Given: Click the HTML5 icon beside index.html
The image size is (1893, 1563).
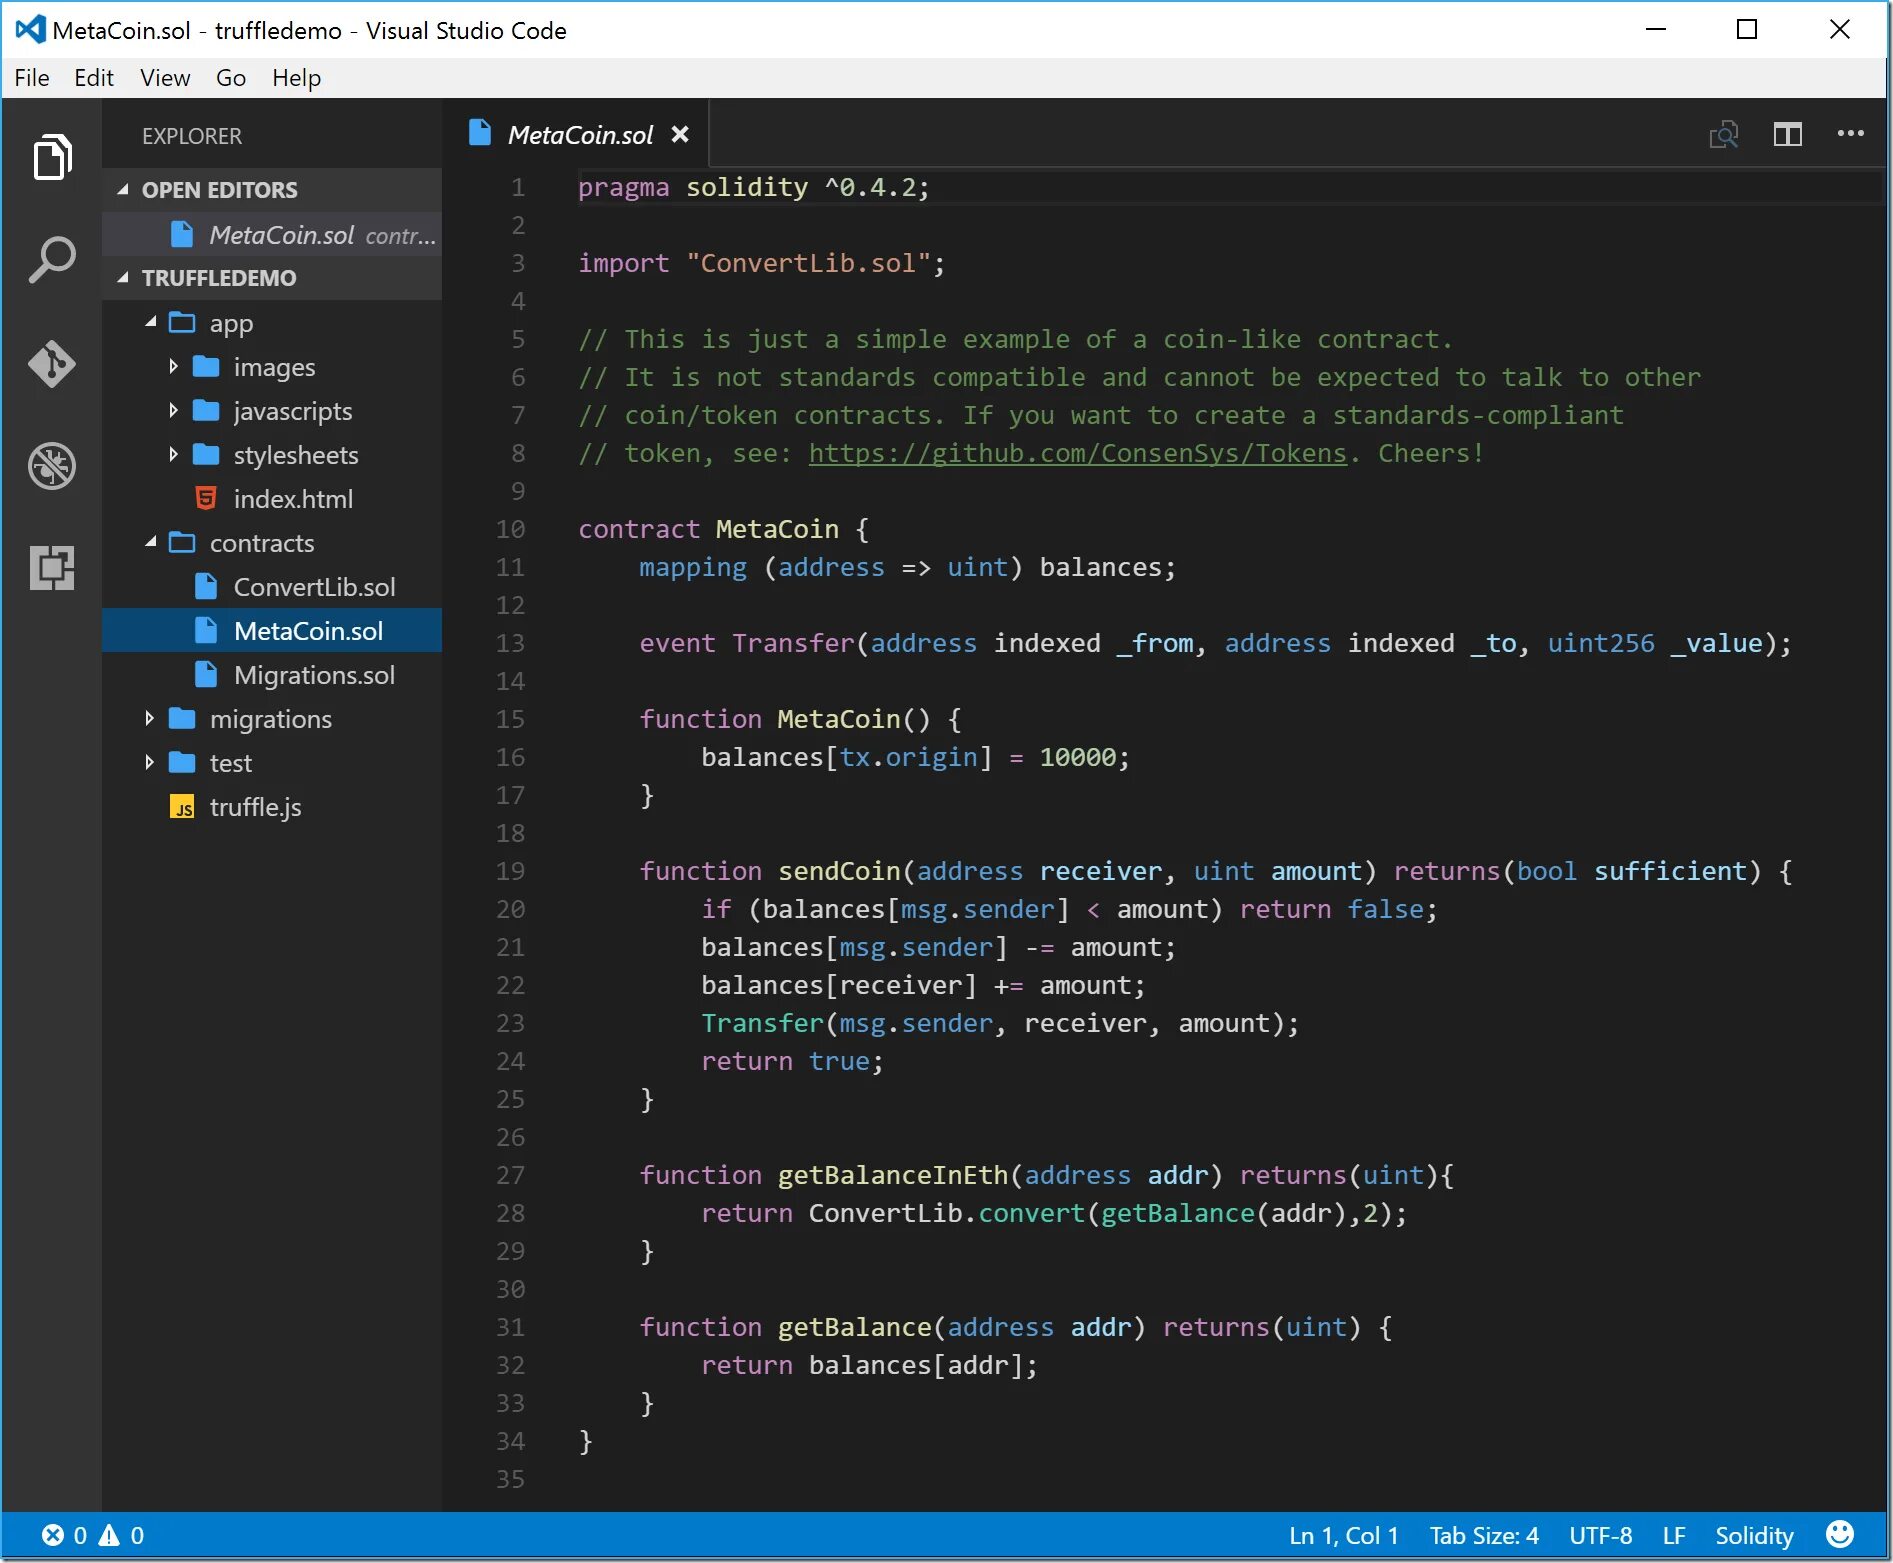Looking at the screenshot, I should 206,498.
